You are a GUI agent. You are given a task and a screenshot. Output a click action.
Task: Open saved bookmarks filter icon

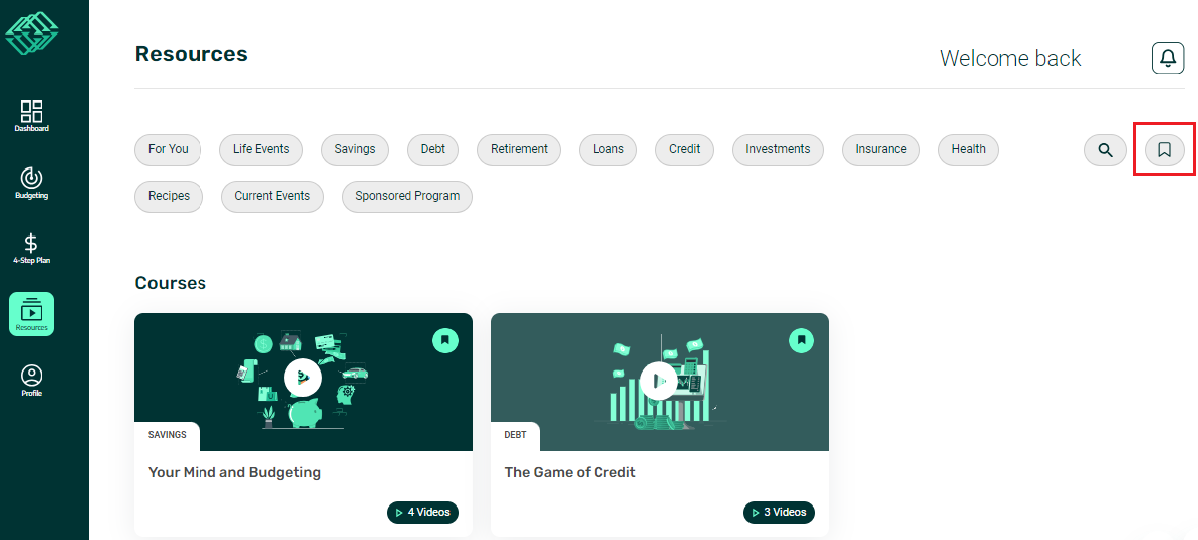coord(1164,150)
